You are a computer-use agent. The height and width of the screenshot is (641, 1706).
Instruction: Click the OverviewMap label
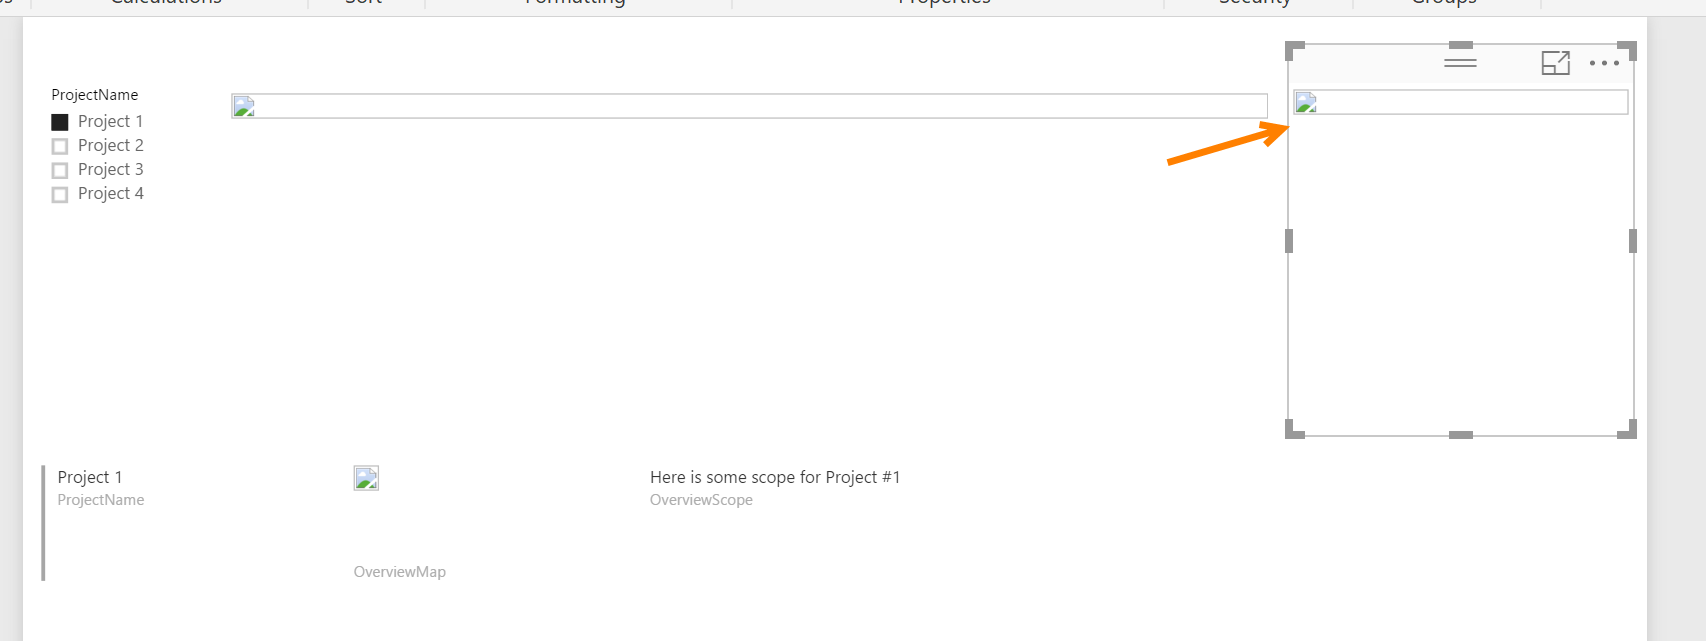click(400, 572)
